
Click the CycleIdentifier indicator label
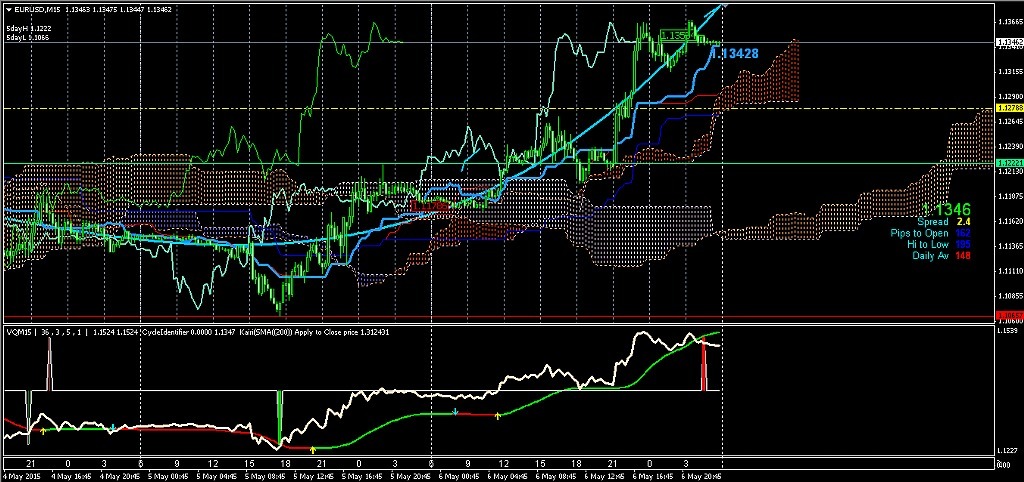(x=167, y=332)
